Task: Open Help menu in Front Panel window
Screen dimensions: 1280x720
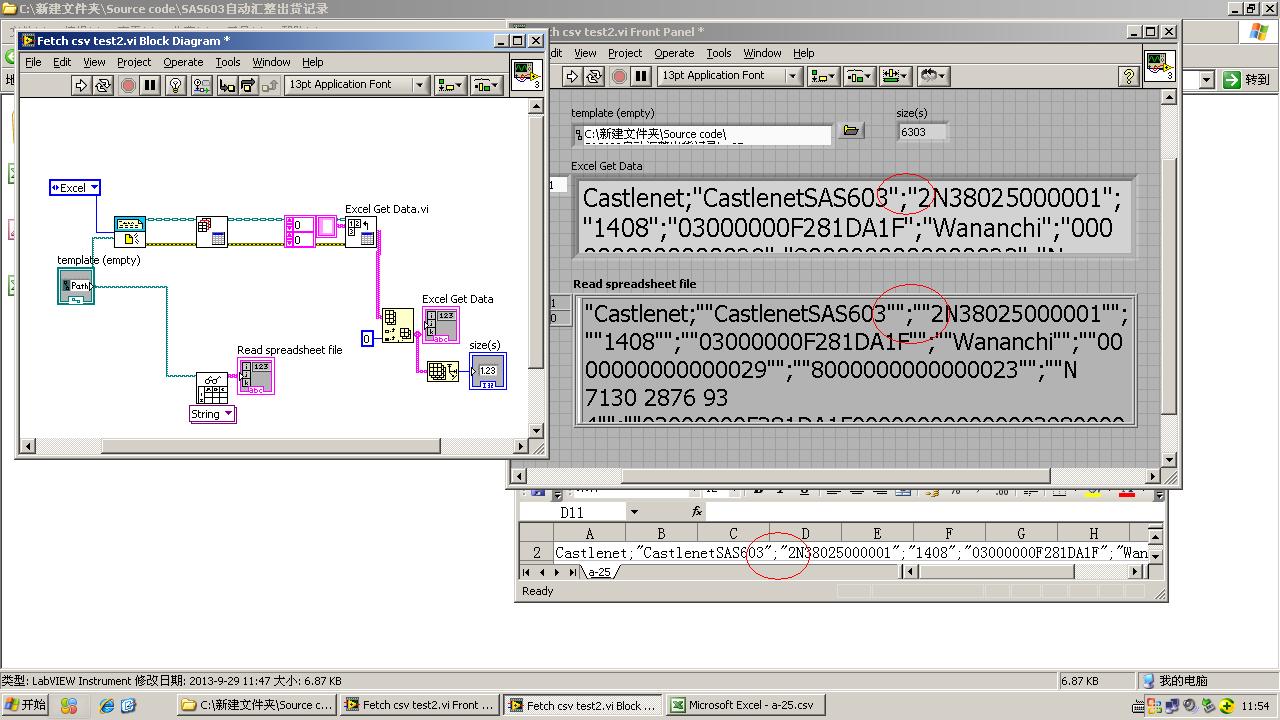Action: click(804, 53)
